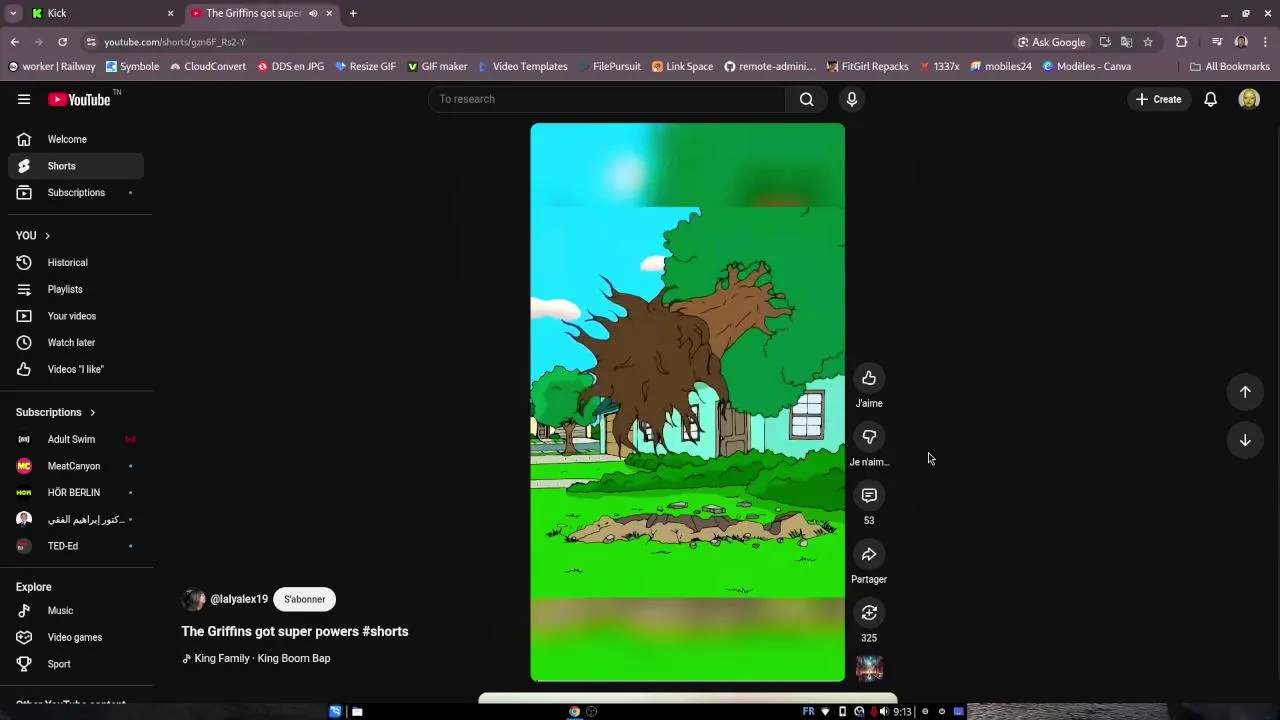The width and height of the screenshot is (1280, 720).
Task: Remix this short showing 325
Action: (x=869, y=613)
